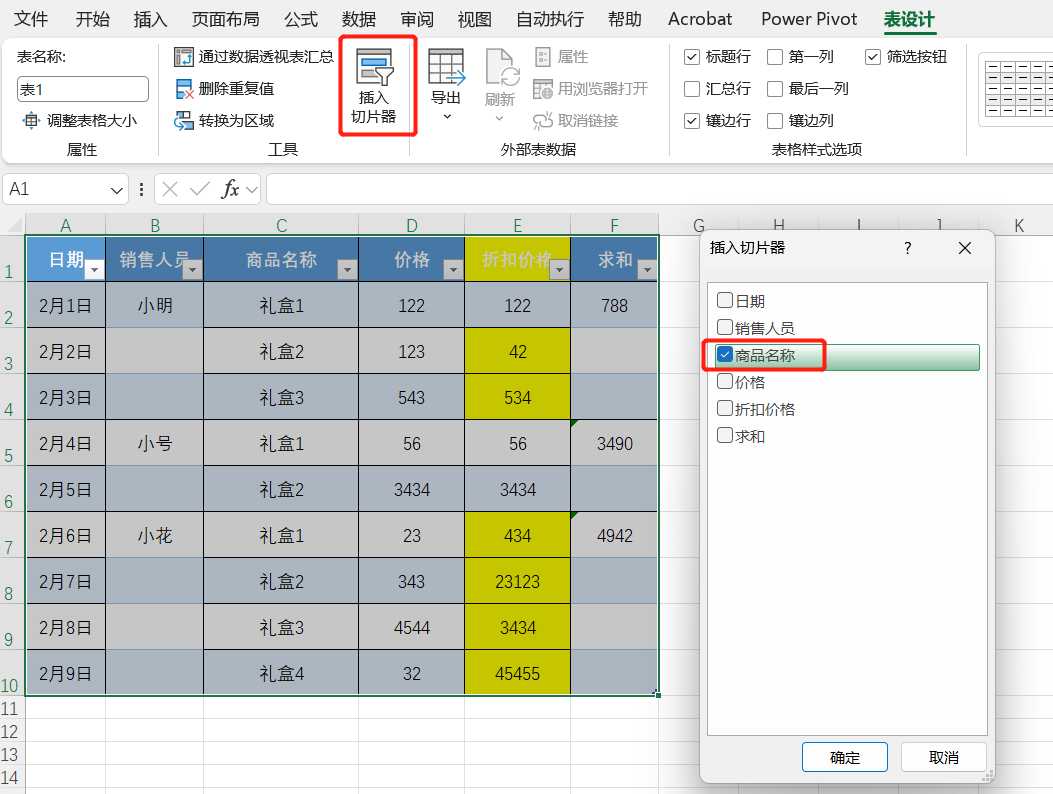Switch to the 公式 tab
Viewport: 1053px width, 794px height.
(301, 19)
